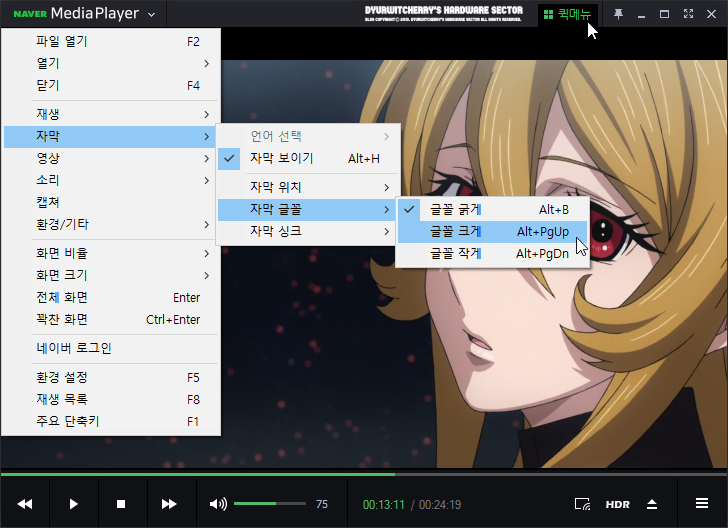The width and height of the screenshot is (728, 528).
Task: Click the volume value 75
Action: pyautogui.click(x=322, y=505)
